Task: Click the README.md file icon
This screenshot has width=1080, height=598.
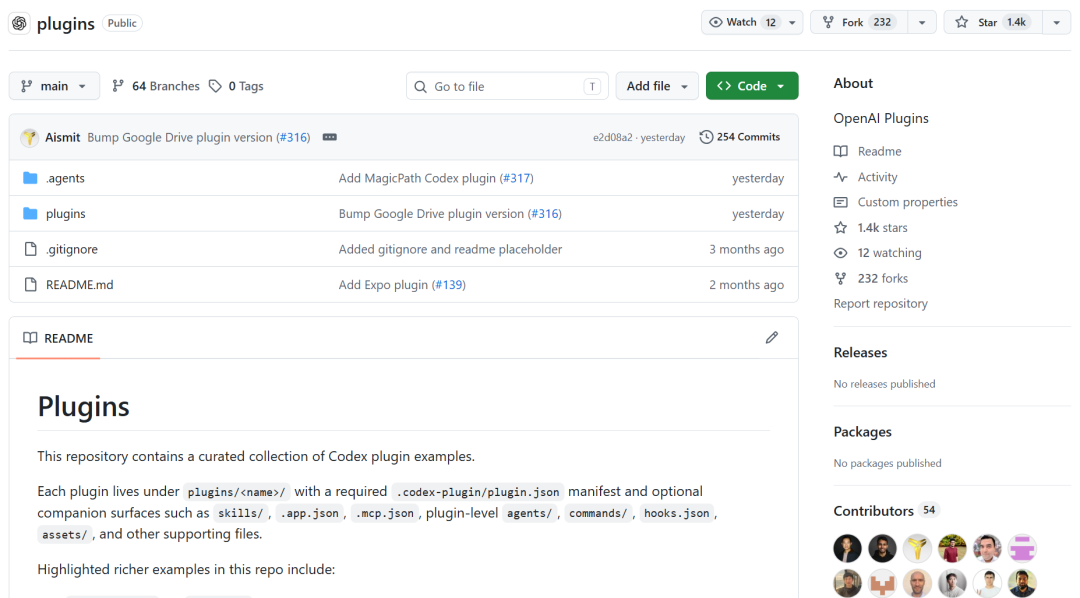Action: (30, 285)
